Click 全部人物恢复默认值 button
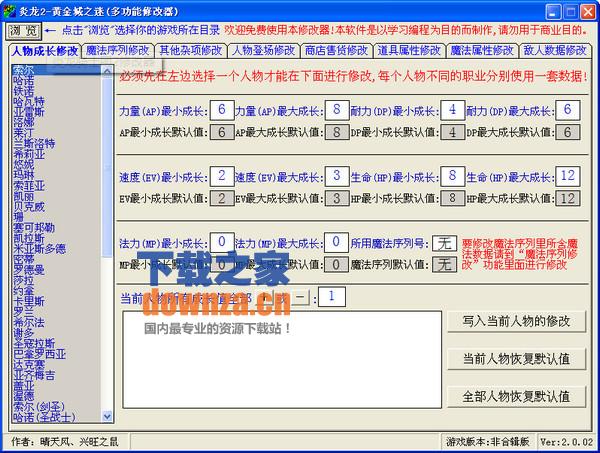The height and width of the screenshot is (453, 600). pos(517,397)
